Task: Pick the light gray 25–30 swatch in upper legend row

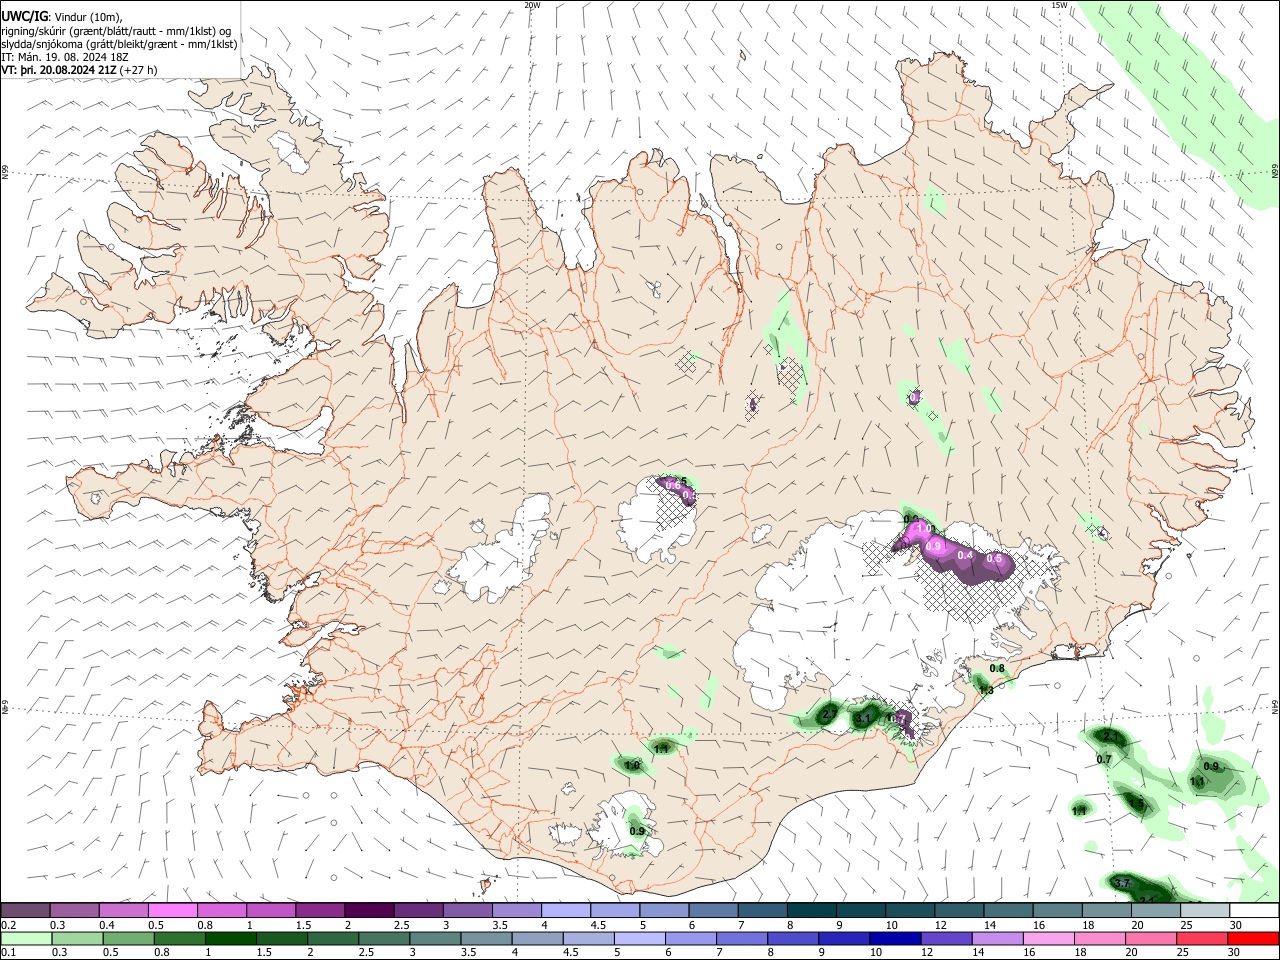Action: 1205,911
